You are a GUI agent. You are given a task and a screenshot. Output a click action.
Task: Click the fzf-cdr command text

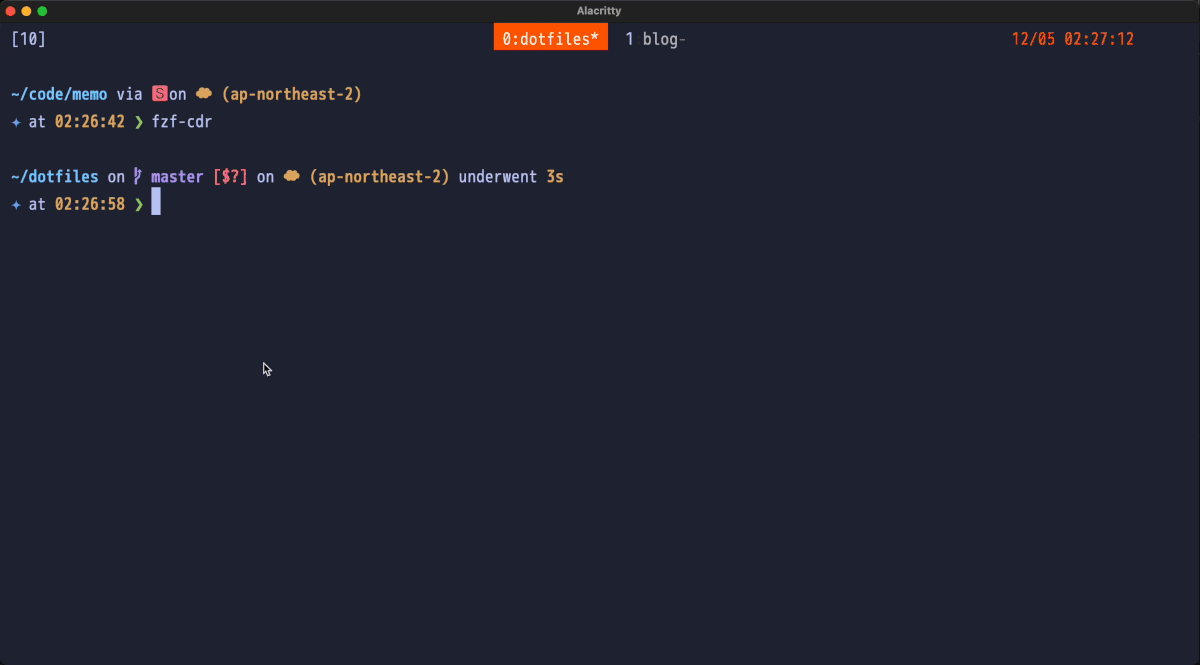click(x=182, y=122)
